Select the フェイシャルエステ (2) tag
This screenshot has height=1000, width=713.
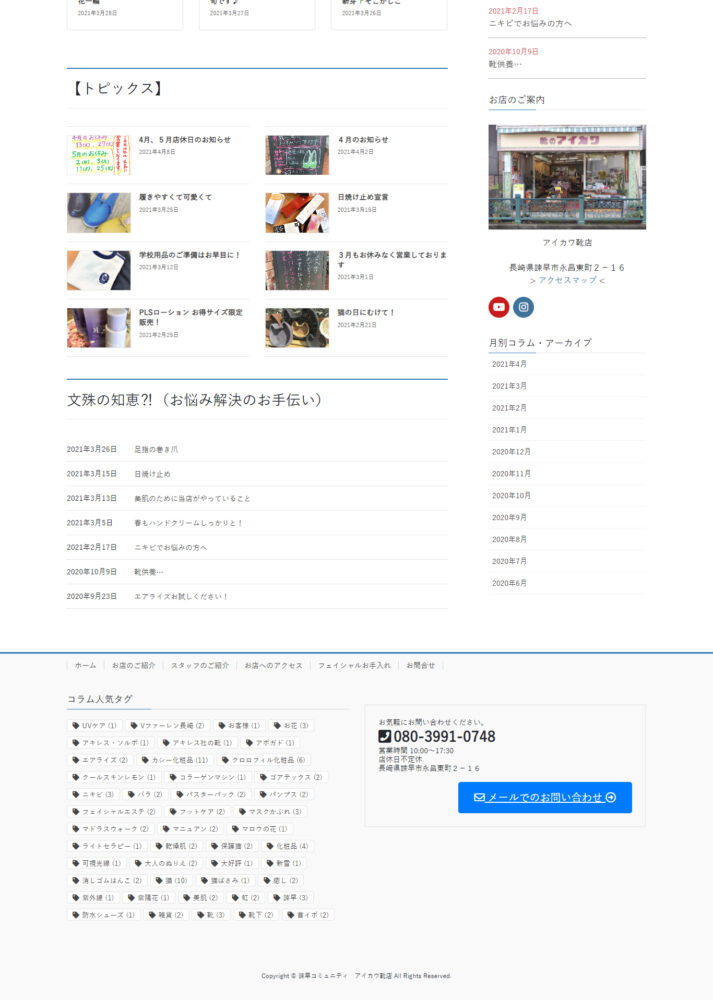[x=114, y=812]
